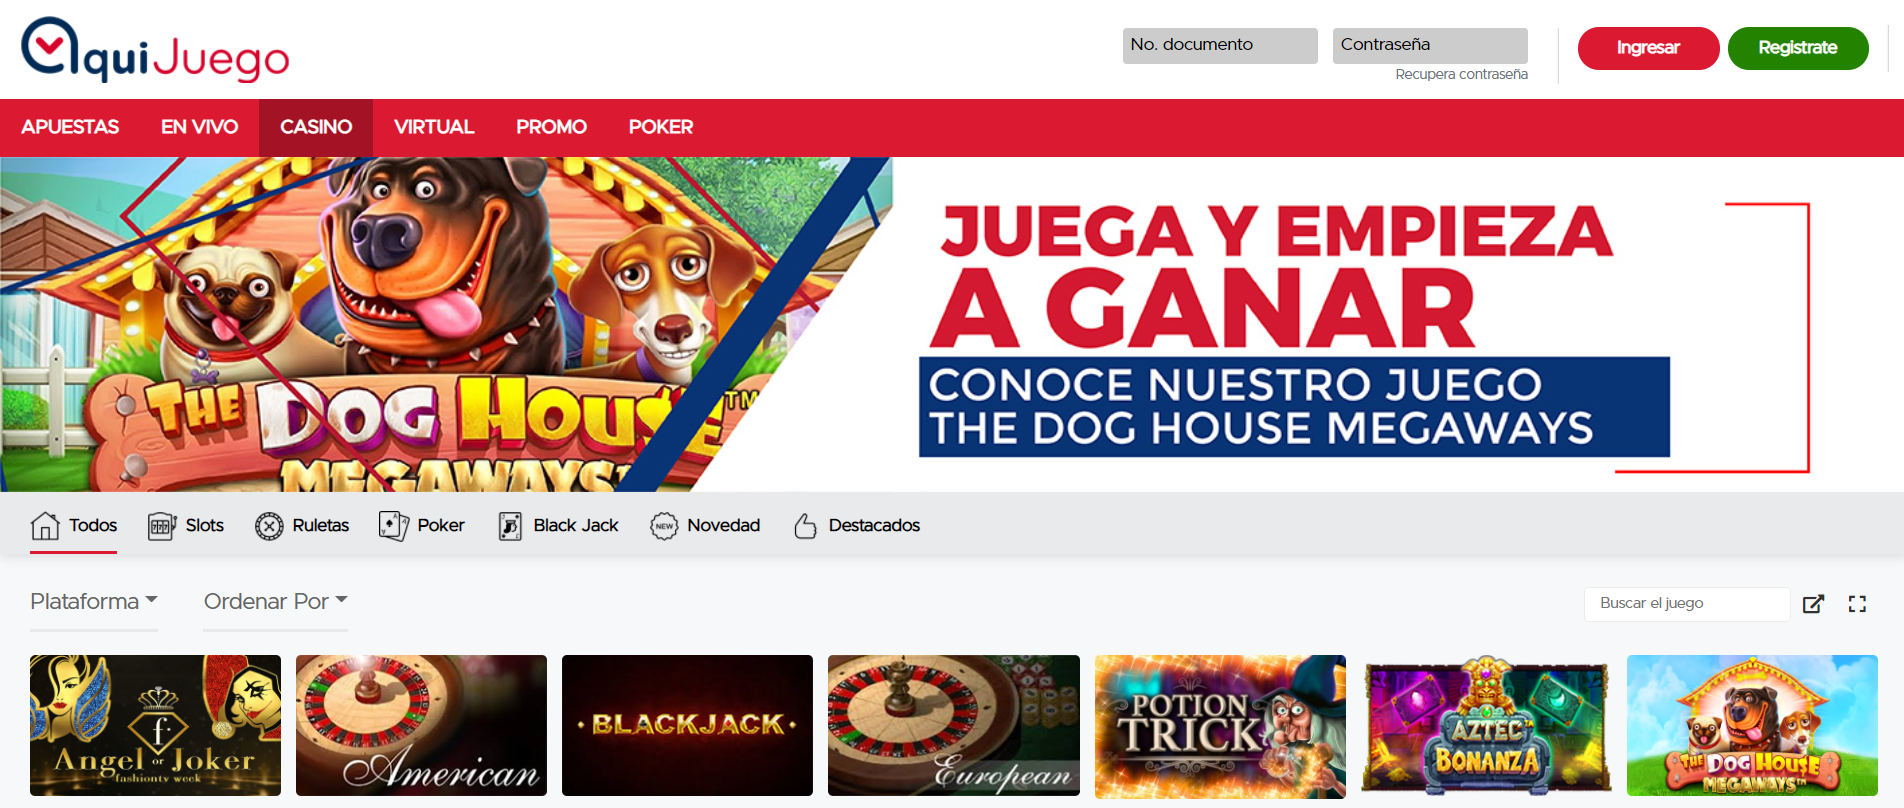The width and height of the screenshot is (1904, 808).
Task: Click the Buscar el juego search field
Action: (1687, 604)
